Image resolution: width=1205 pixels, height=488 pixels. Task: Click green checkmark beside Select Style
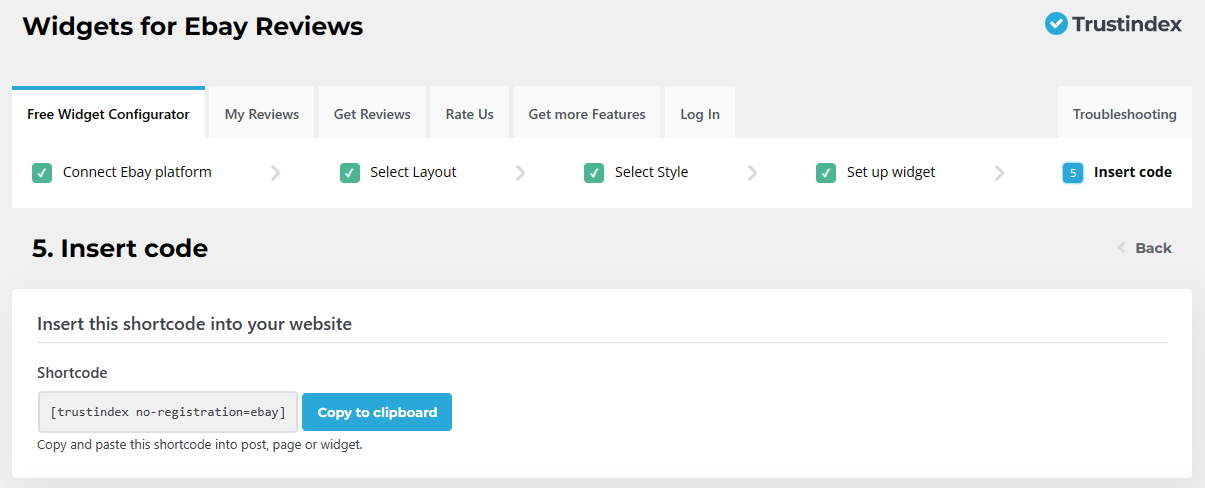(x=594, y=173)
